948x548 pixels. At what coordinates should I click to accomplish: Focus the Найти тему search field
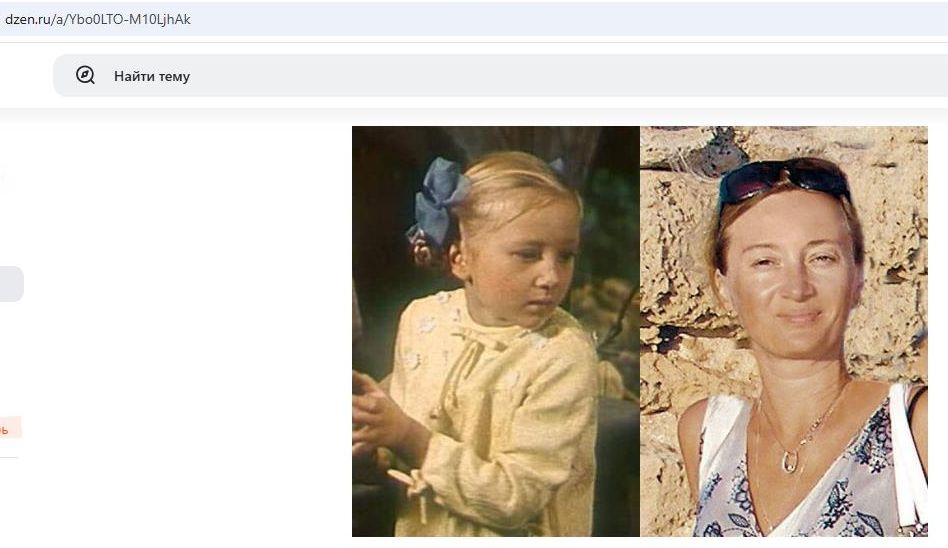tap(501, 76)
